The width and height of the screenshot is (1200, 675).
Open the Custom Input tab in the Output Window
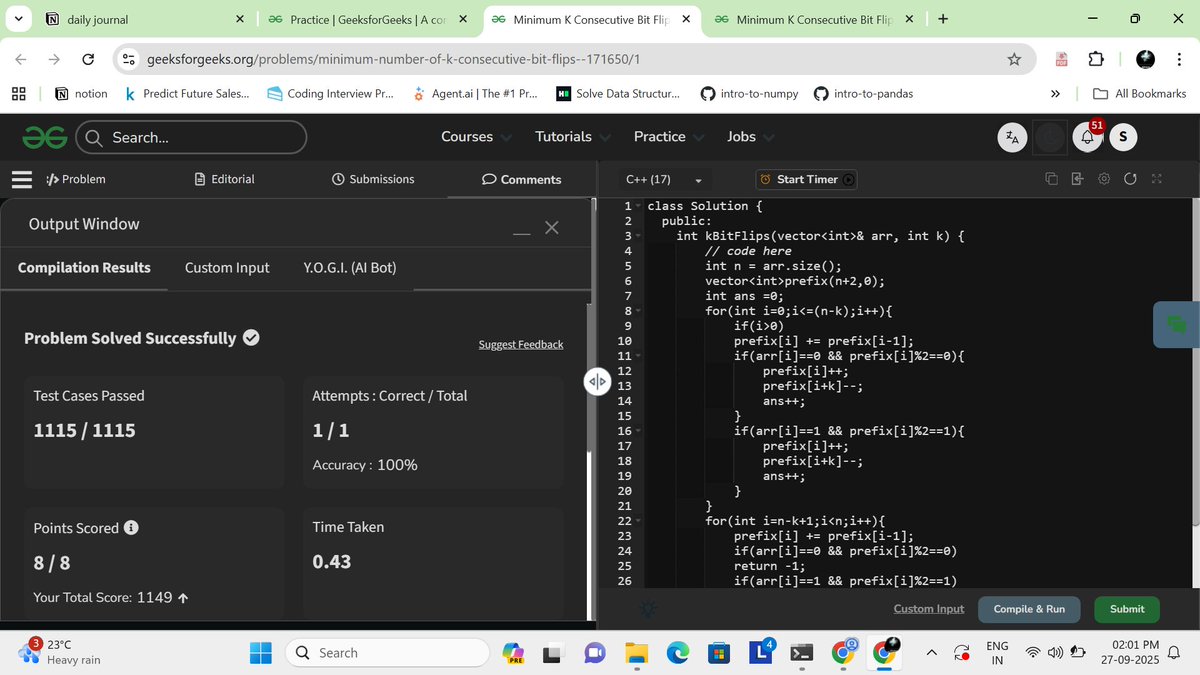click(227, 268)
